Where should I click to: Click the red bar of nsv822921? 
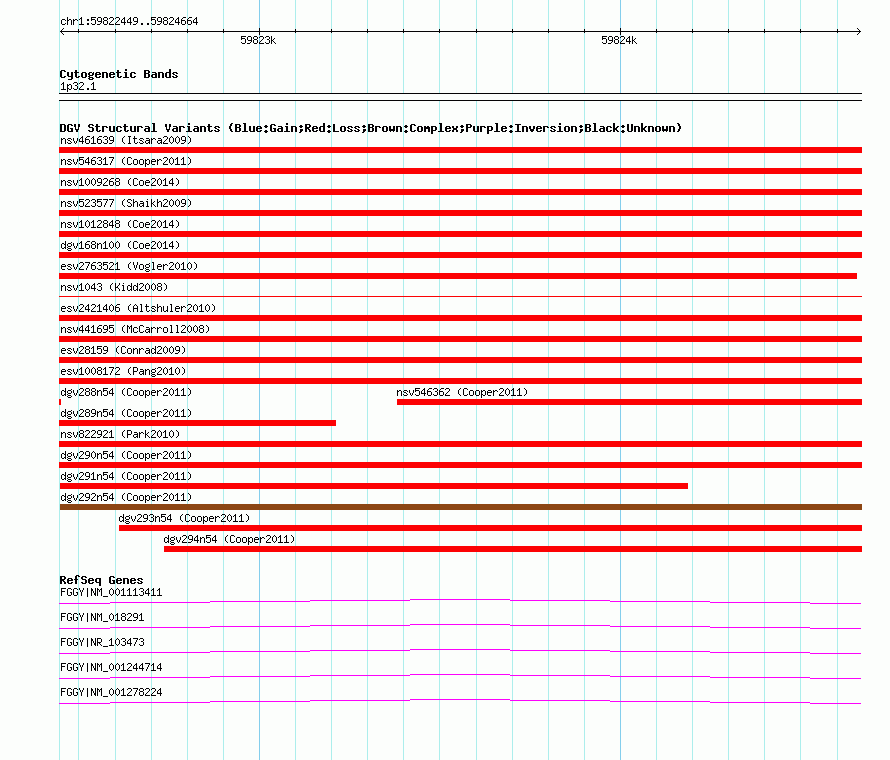pyautogui.click(x=460, y=444)
